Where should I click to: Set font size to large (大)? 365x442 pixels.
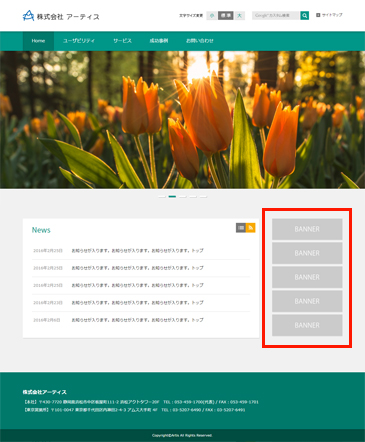pos(239,15)
